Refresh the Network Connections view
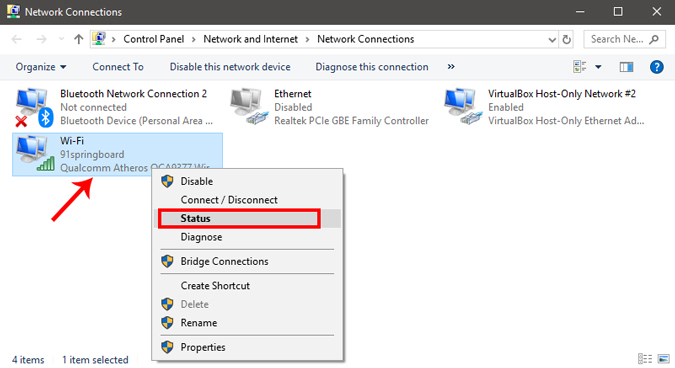This screenshot has height=368, width=675. click(567, 40)
